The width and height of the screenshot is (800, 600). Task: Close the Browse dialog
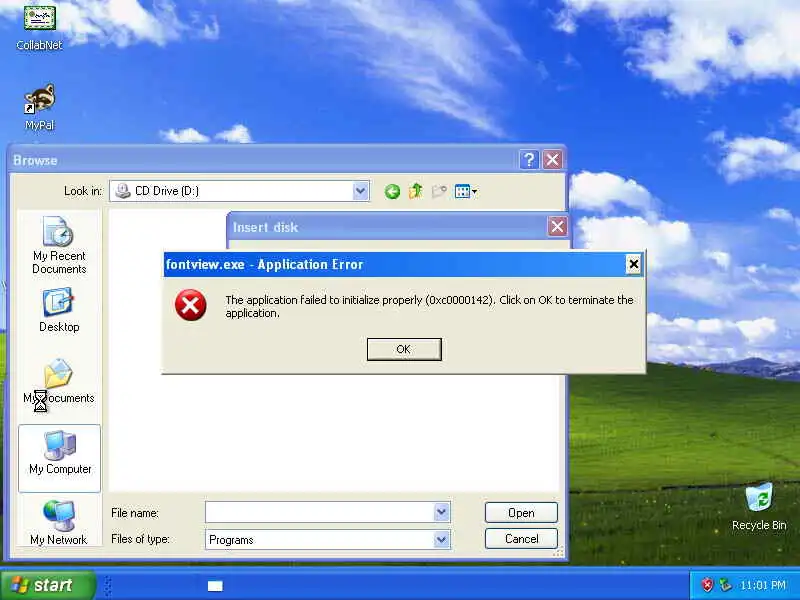tap(553, 160)
